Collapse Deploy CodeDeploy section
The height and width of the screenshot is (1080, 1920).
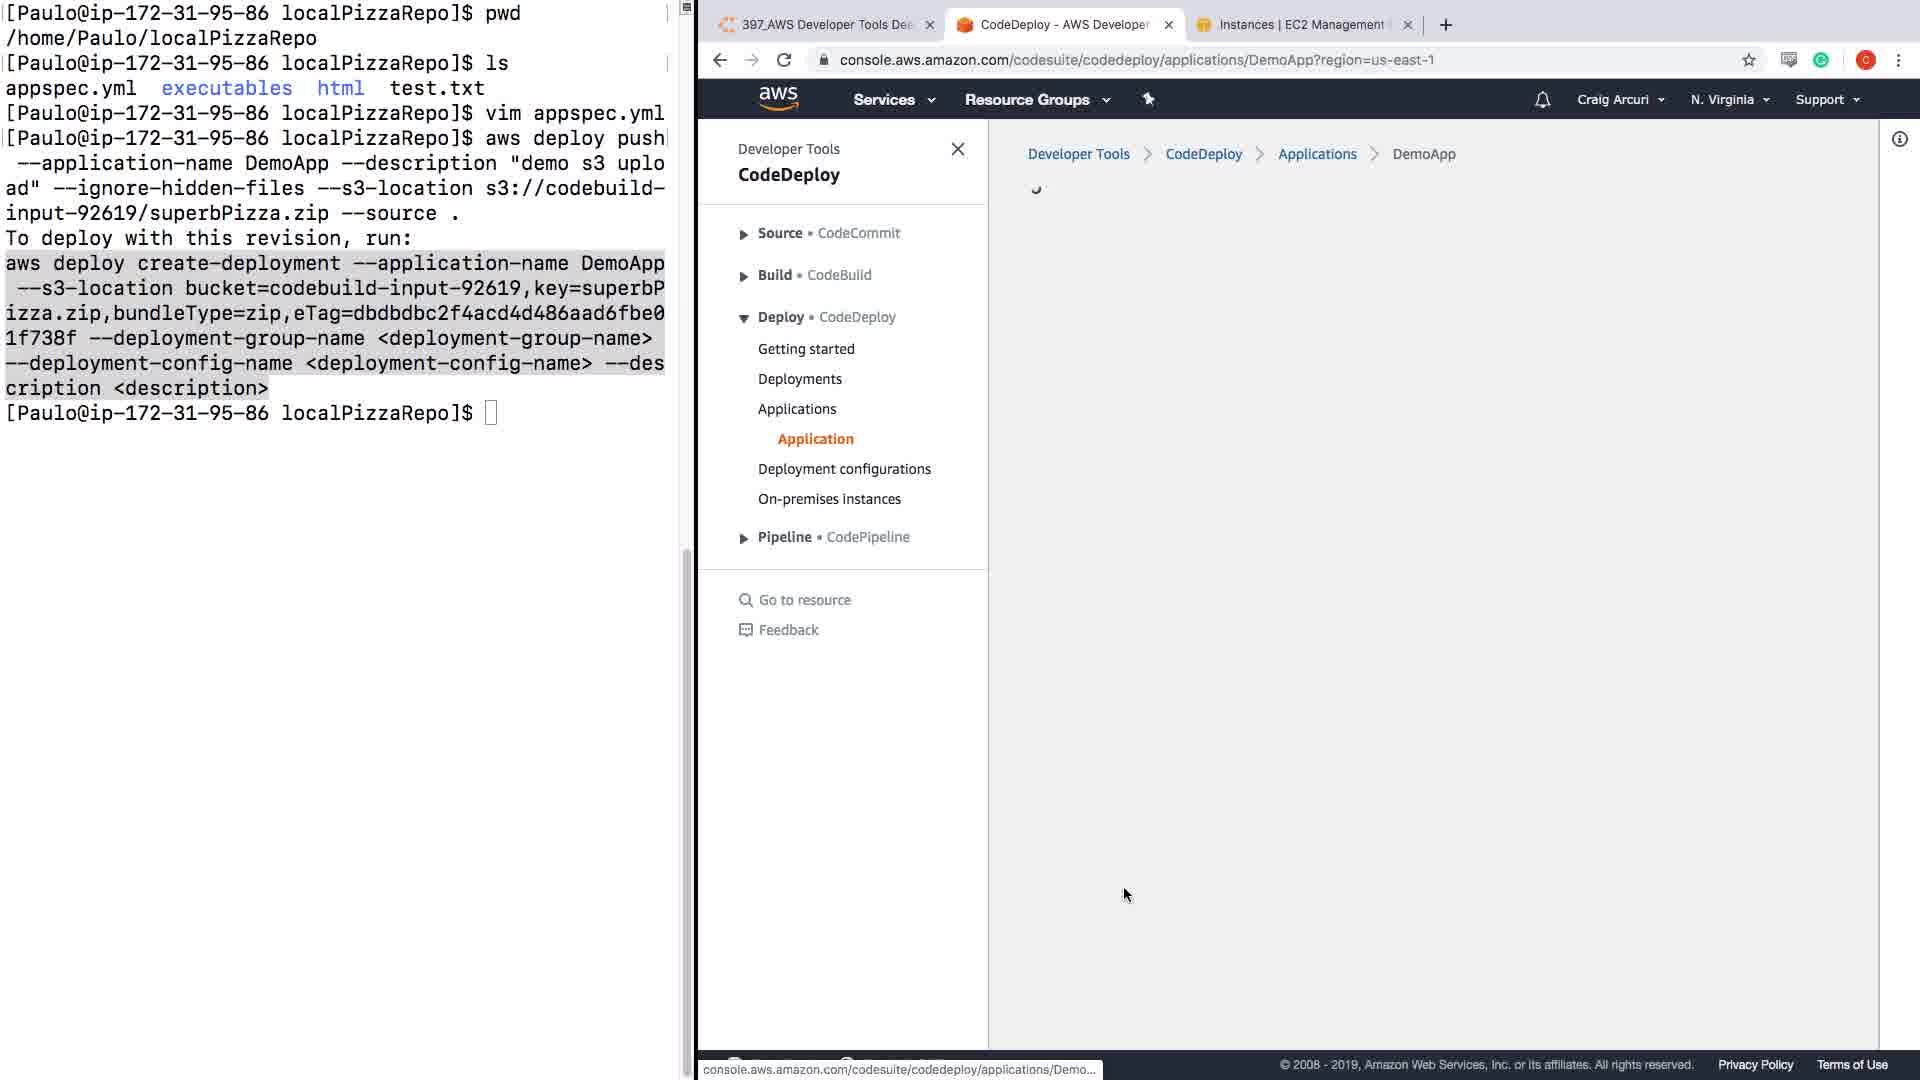(743, 318)
